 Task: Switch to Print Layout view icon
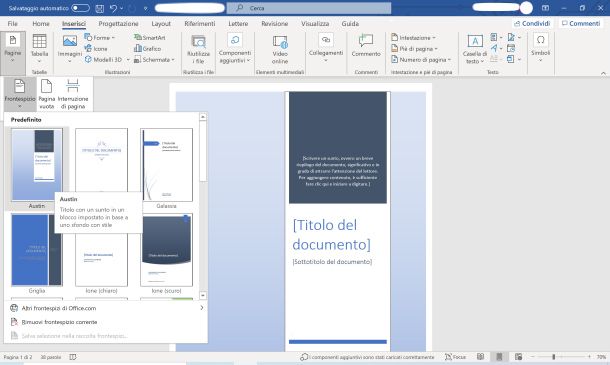[x=499, y=357]
